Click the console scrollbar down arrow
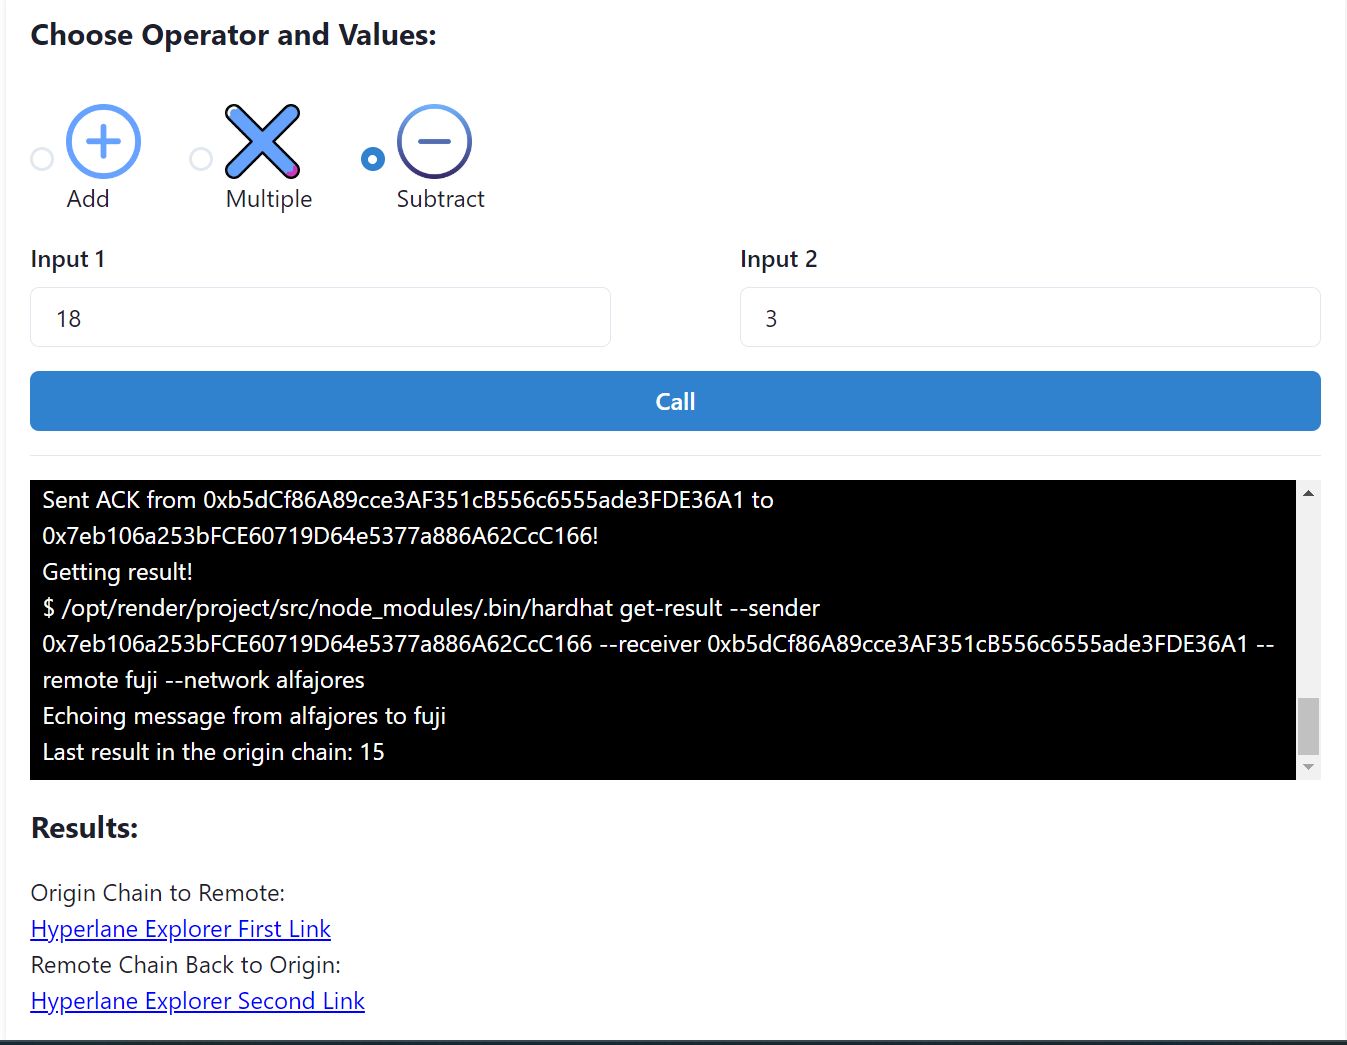 click(x=1308, y=767)
